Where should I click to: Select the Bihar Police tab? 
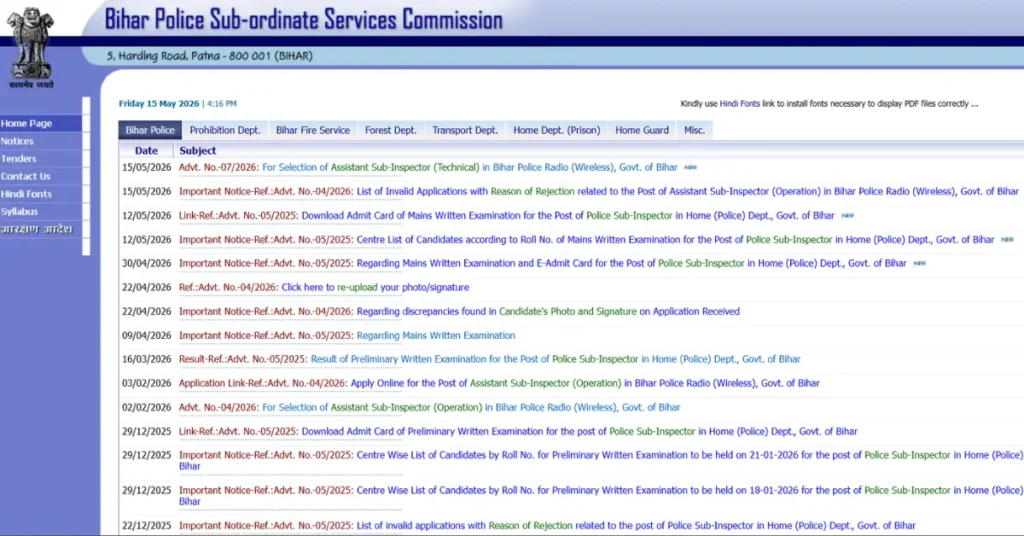tap(150, 130)
